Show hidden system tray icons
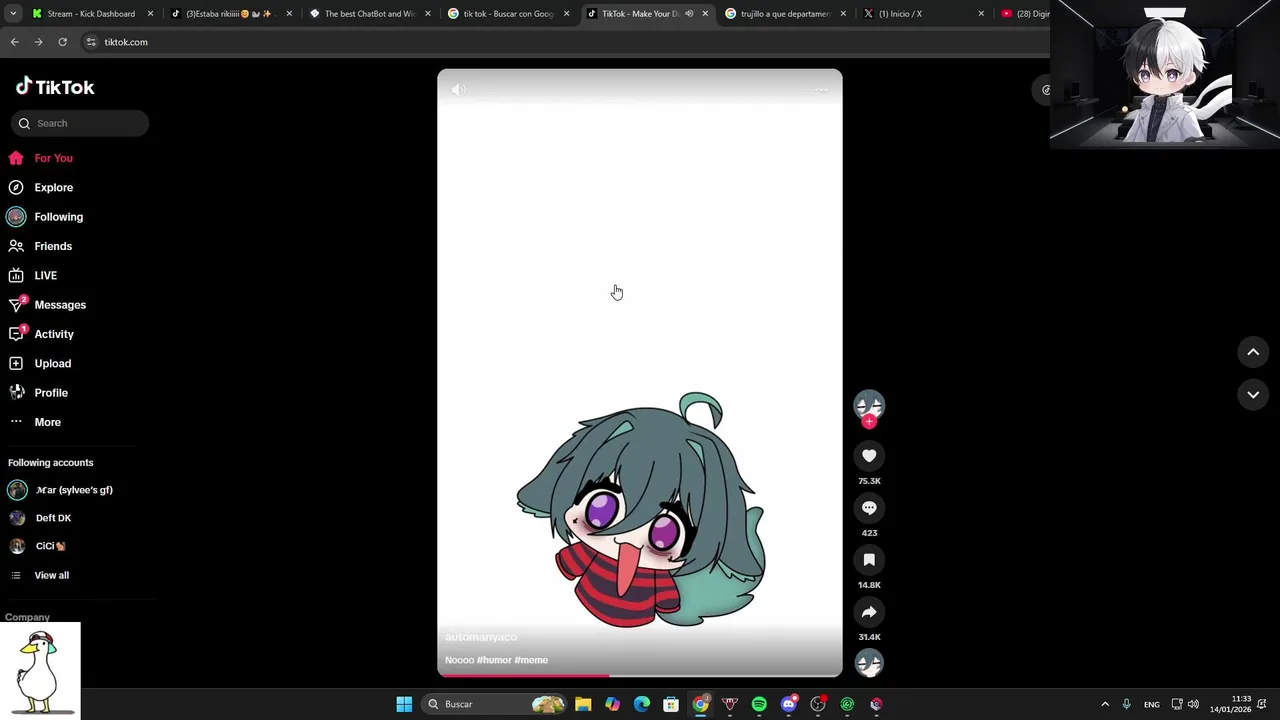Screen dimensions: 1280x720 click(1105, 704)
